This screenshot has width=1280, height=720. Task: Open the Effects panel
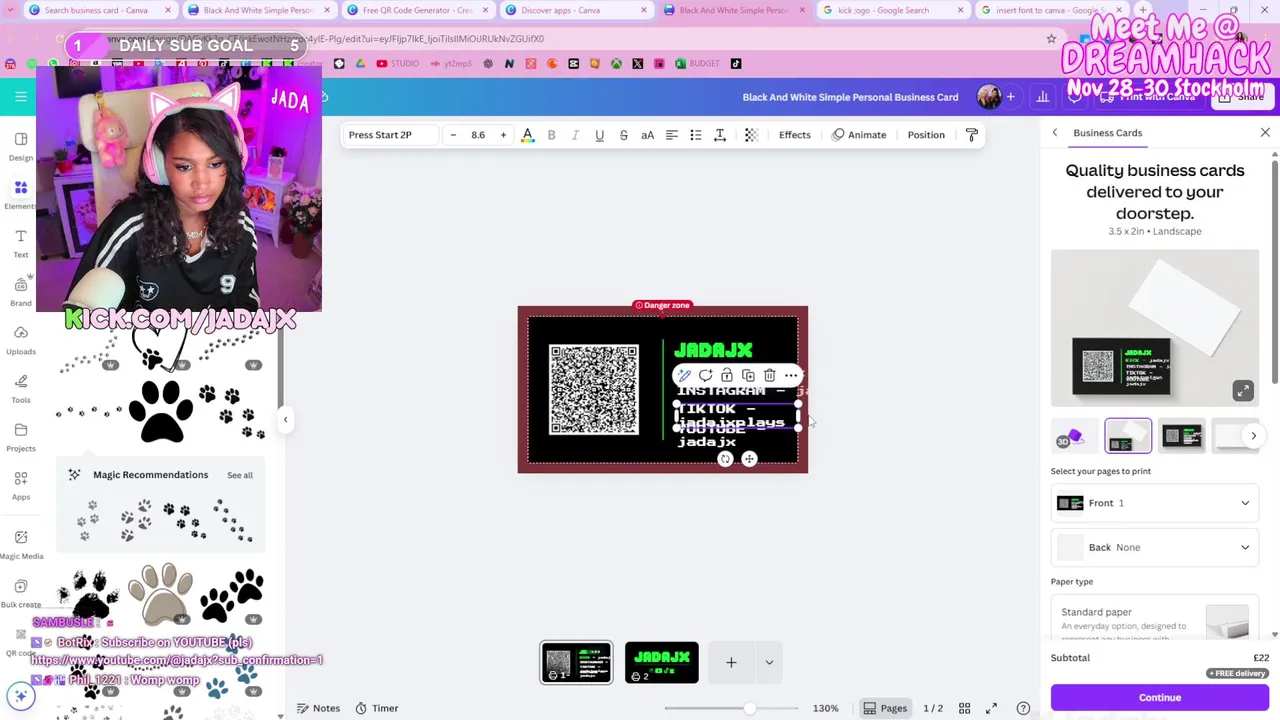pyautogui.click(x=795, y=135)
